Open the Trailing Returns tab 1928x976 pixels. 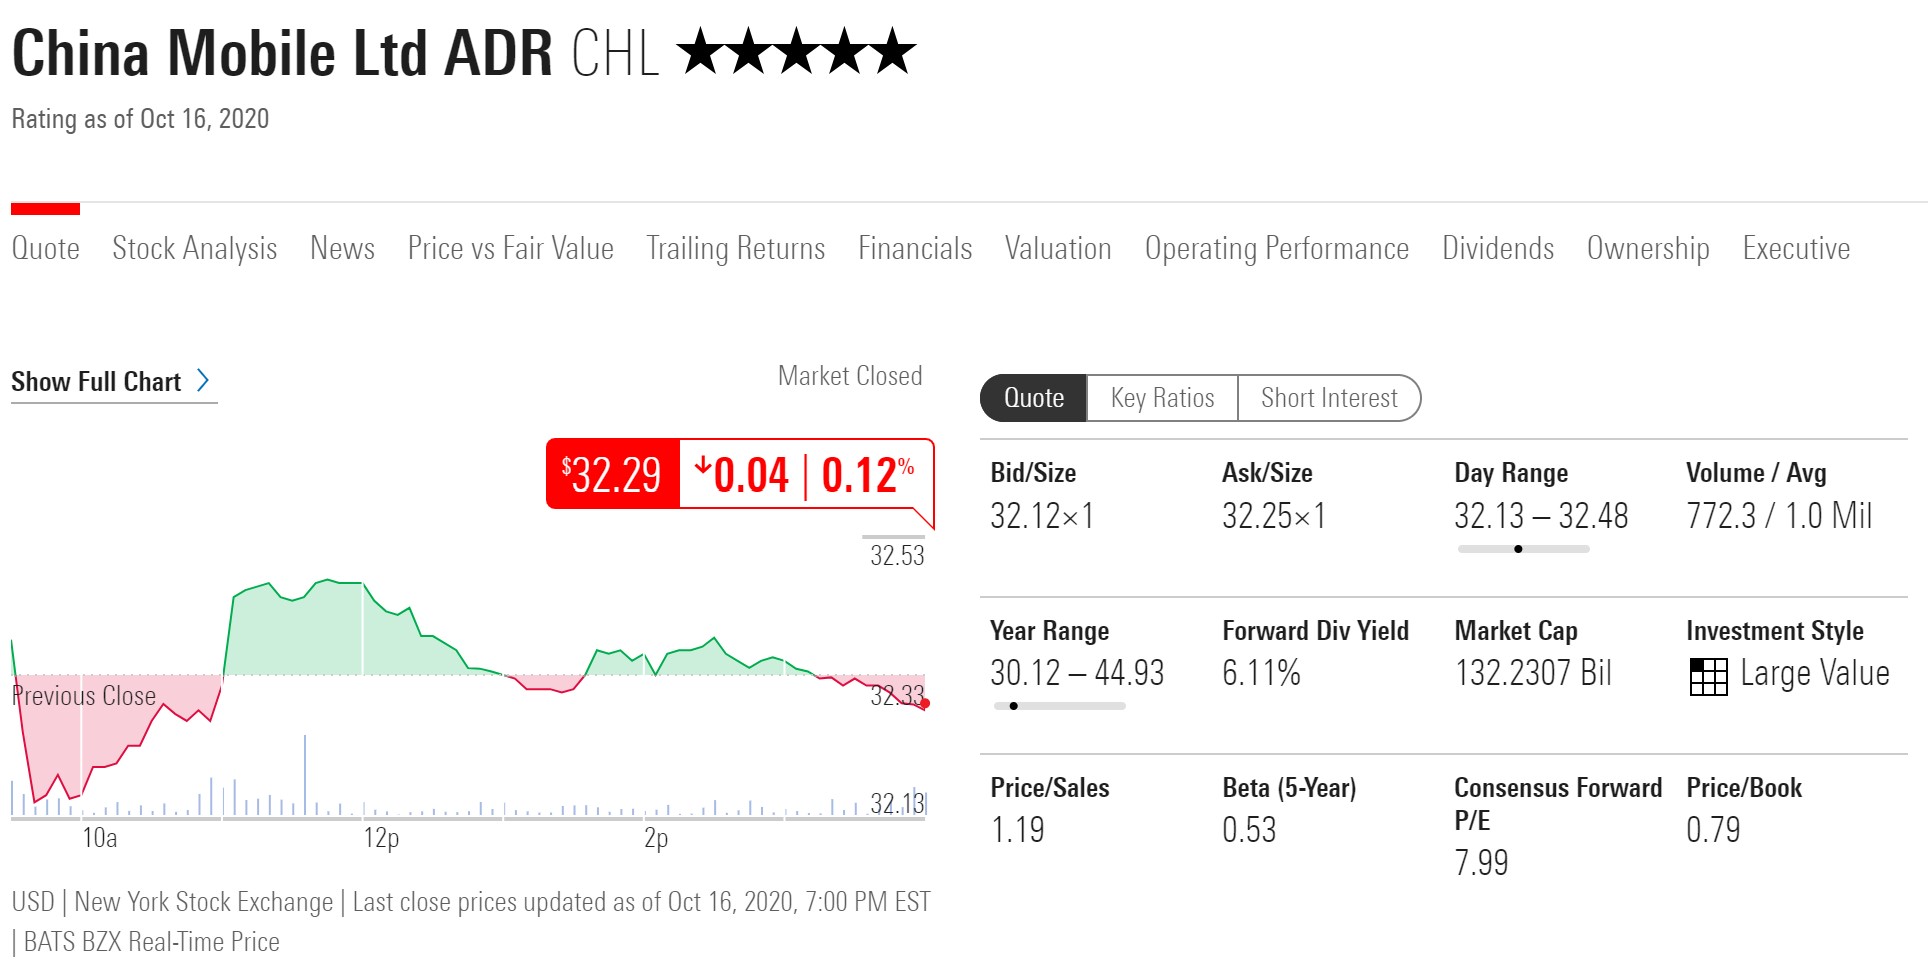(x=735, y=248)
